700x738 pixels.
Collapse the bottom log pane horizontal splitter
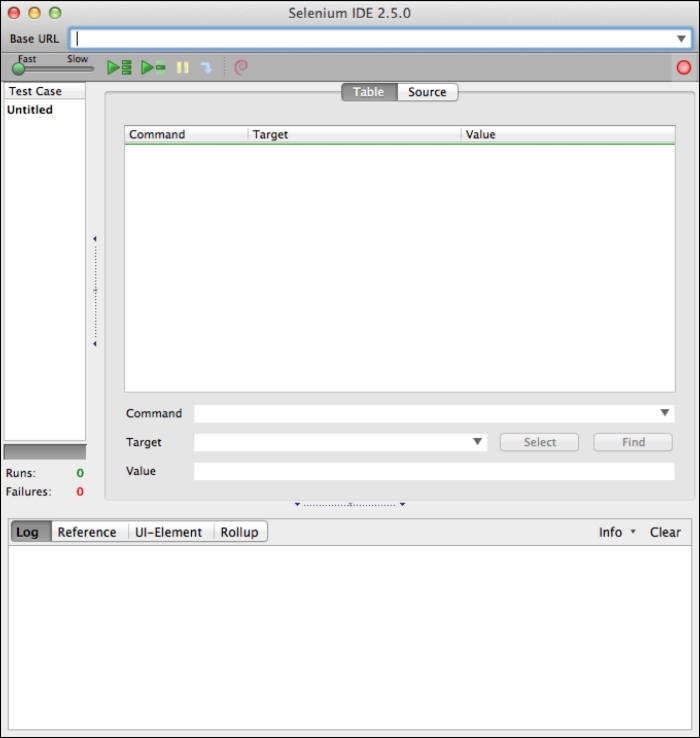pyautogui.click(x=350, y=505)
